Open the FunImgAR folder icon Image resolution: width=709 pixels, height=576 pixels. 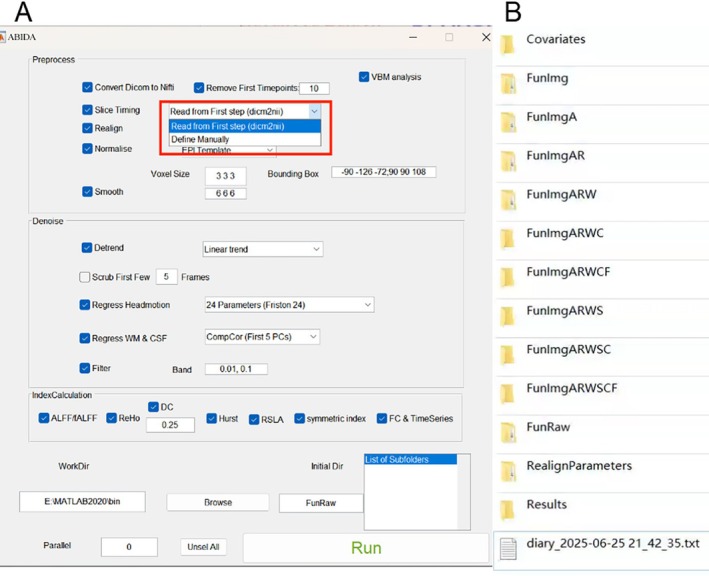click(508, 161)
